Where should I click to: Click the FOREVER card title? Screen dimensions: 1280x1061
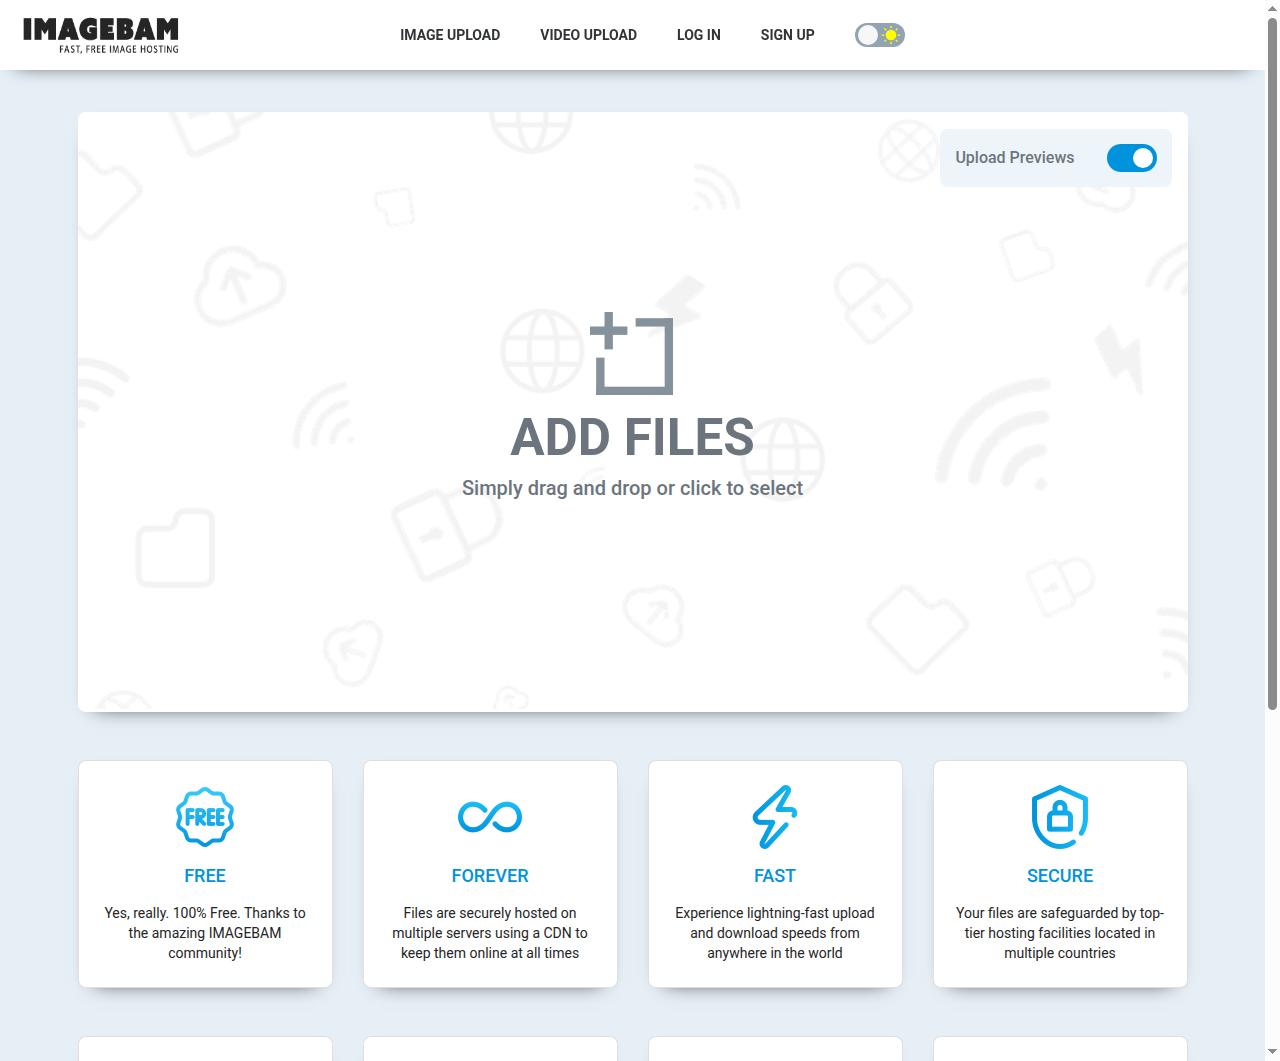[490, 876]
